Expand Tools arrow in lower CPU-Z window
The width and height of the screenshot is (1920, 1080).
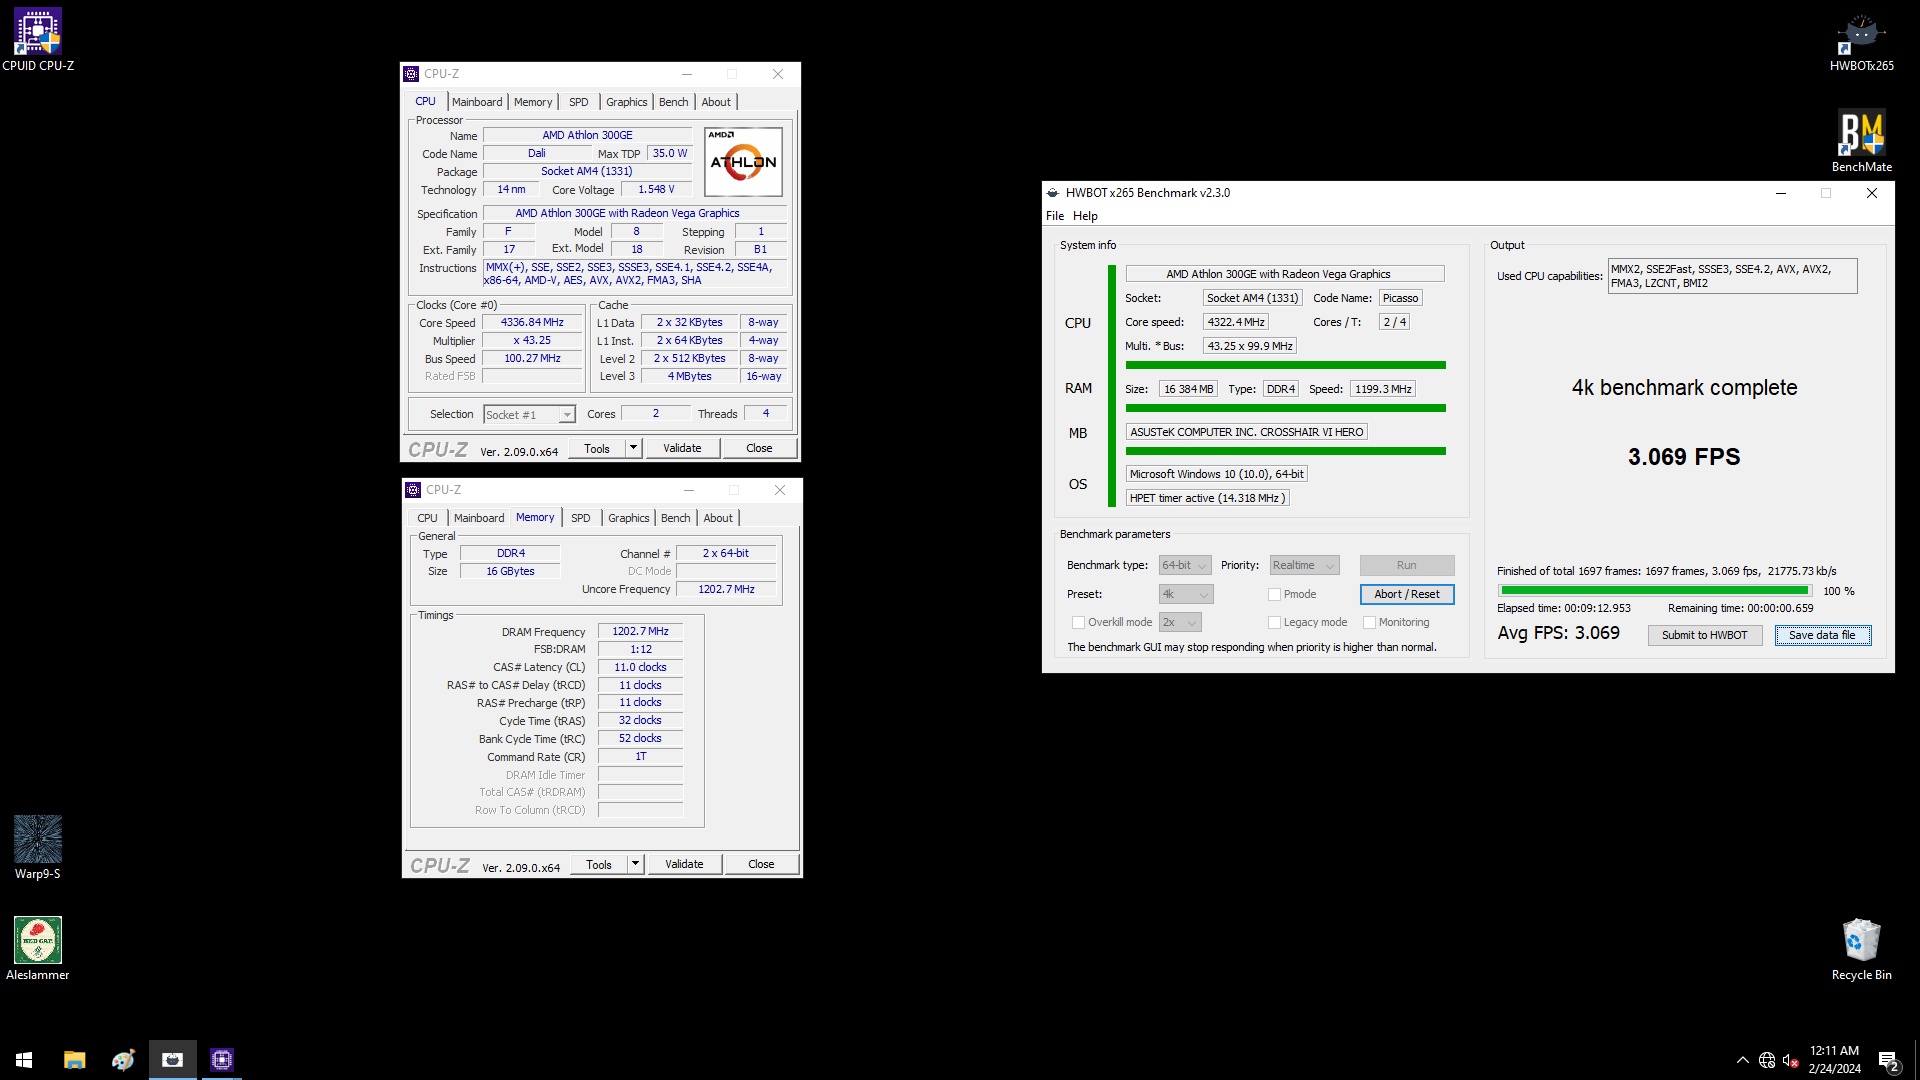[635, 864]
